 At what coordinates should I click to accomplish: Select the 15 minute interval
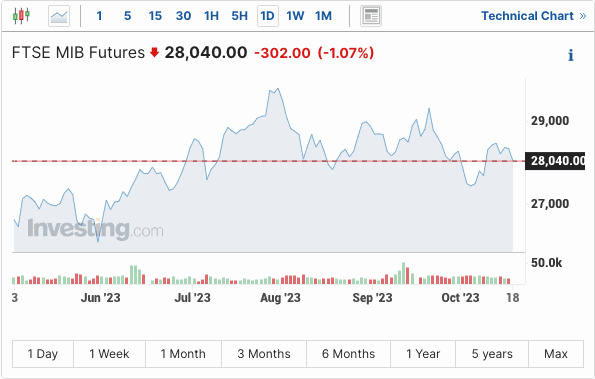[x=155, y=16]
